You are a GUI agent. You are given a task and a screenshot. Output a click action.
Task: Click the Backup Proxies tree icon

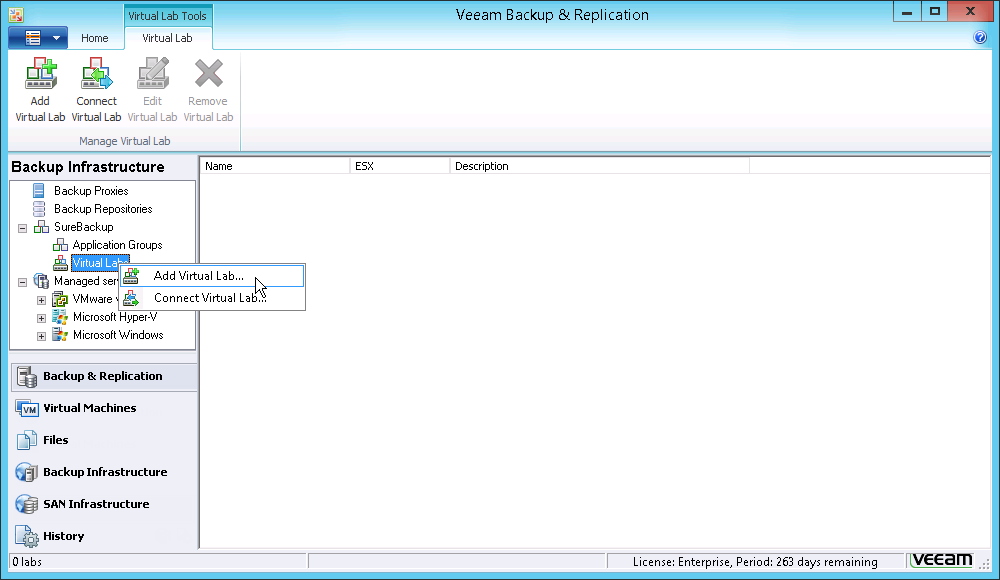39,191
